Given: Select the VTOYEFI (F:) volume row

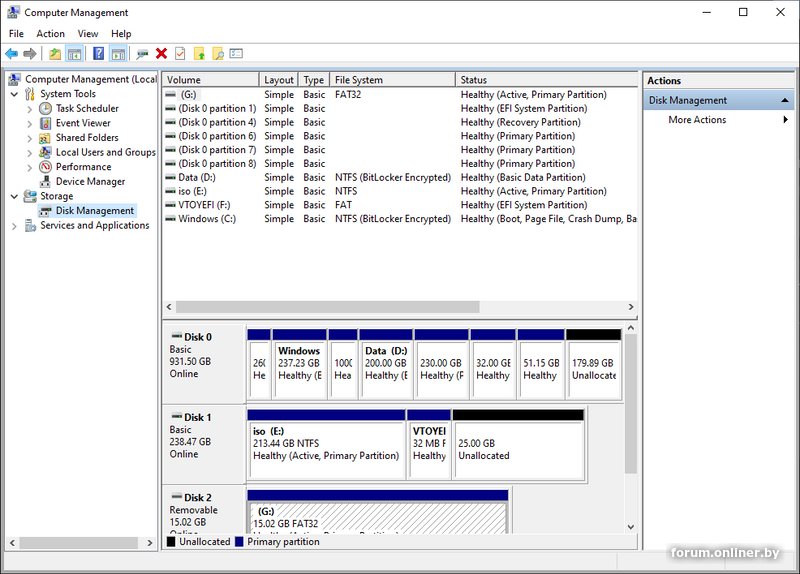Looking at the screenshot, I should point(400,205).
